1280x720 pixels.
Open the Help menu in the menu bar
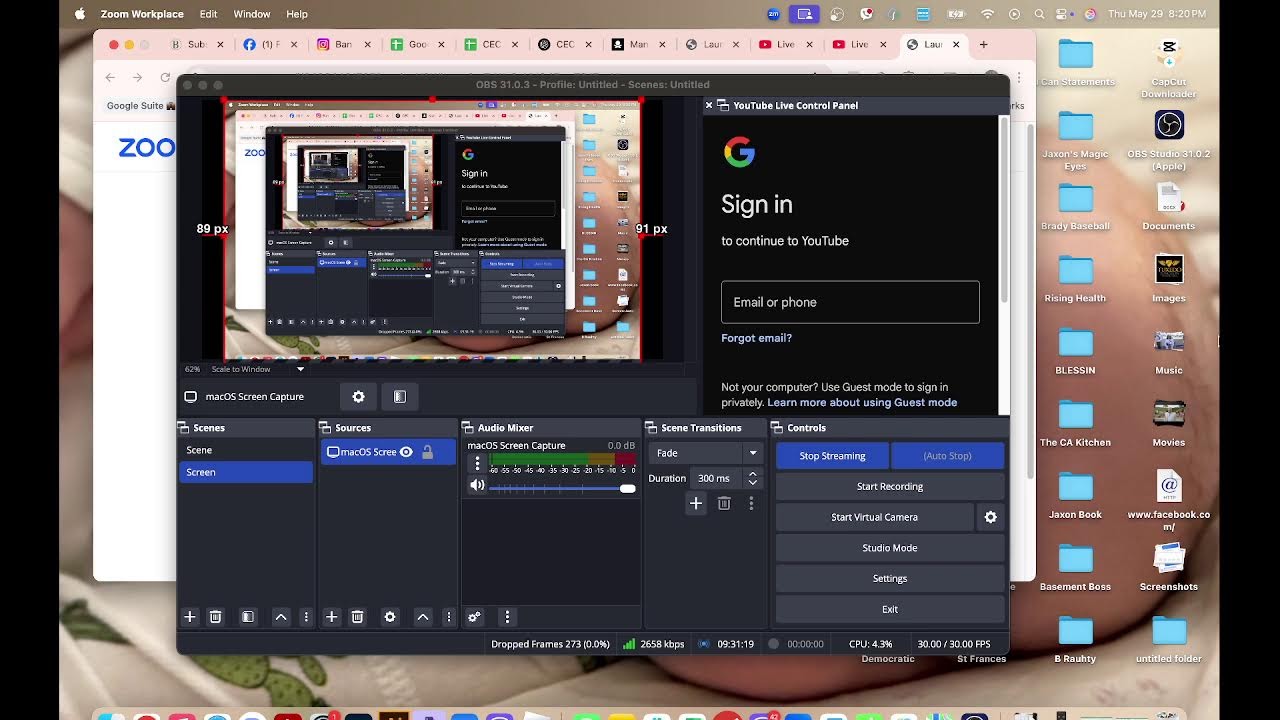(x=297, y=14)
